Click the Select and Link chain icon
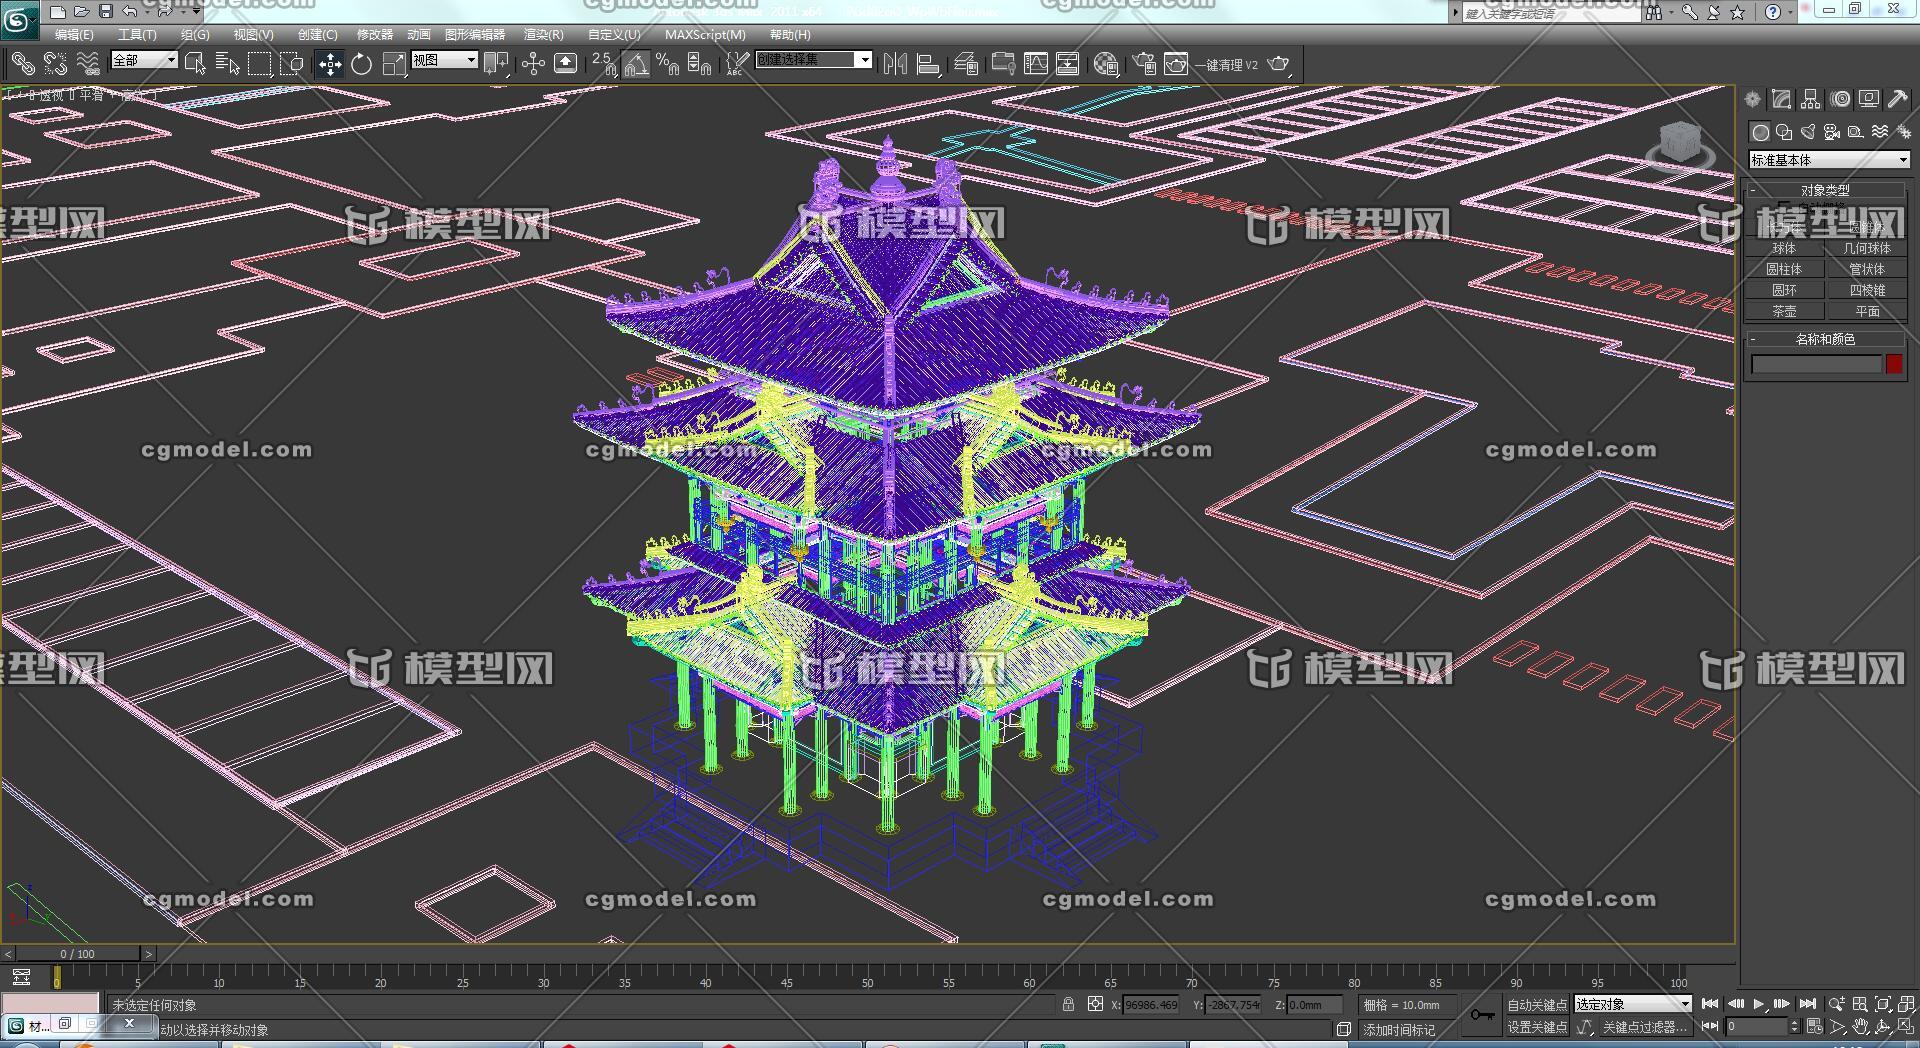 23,65
